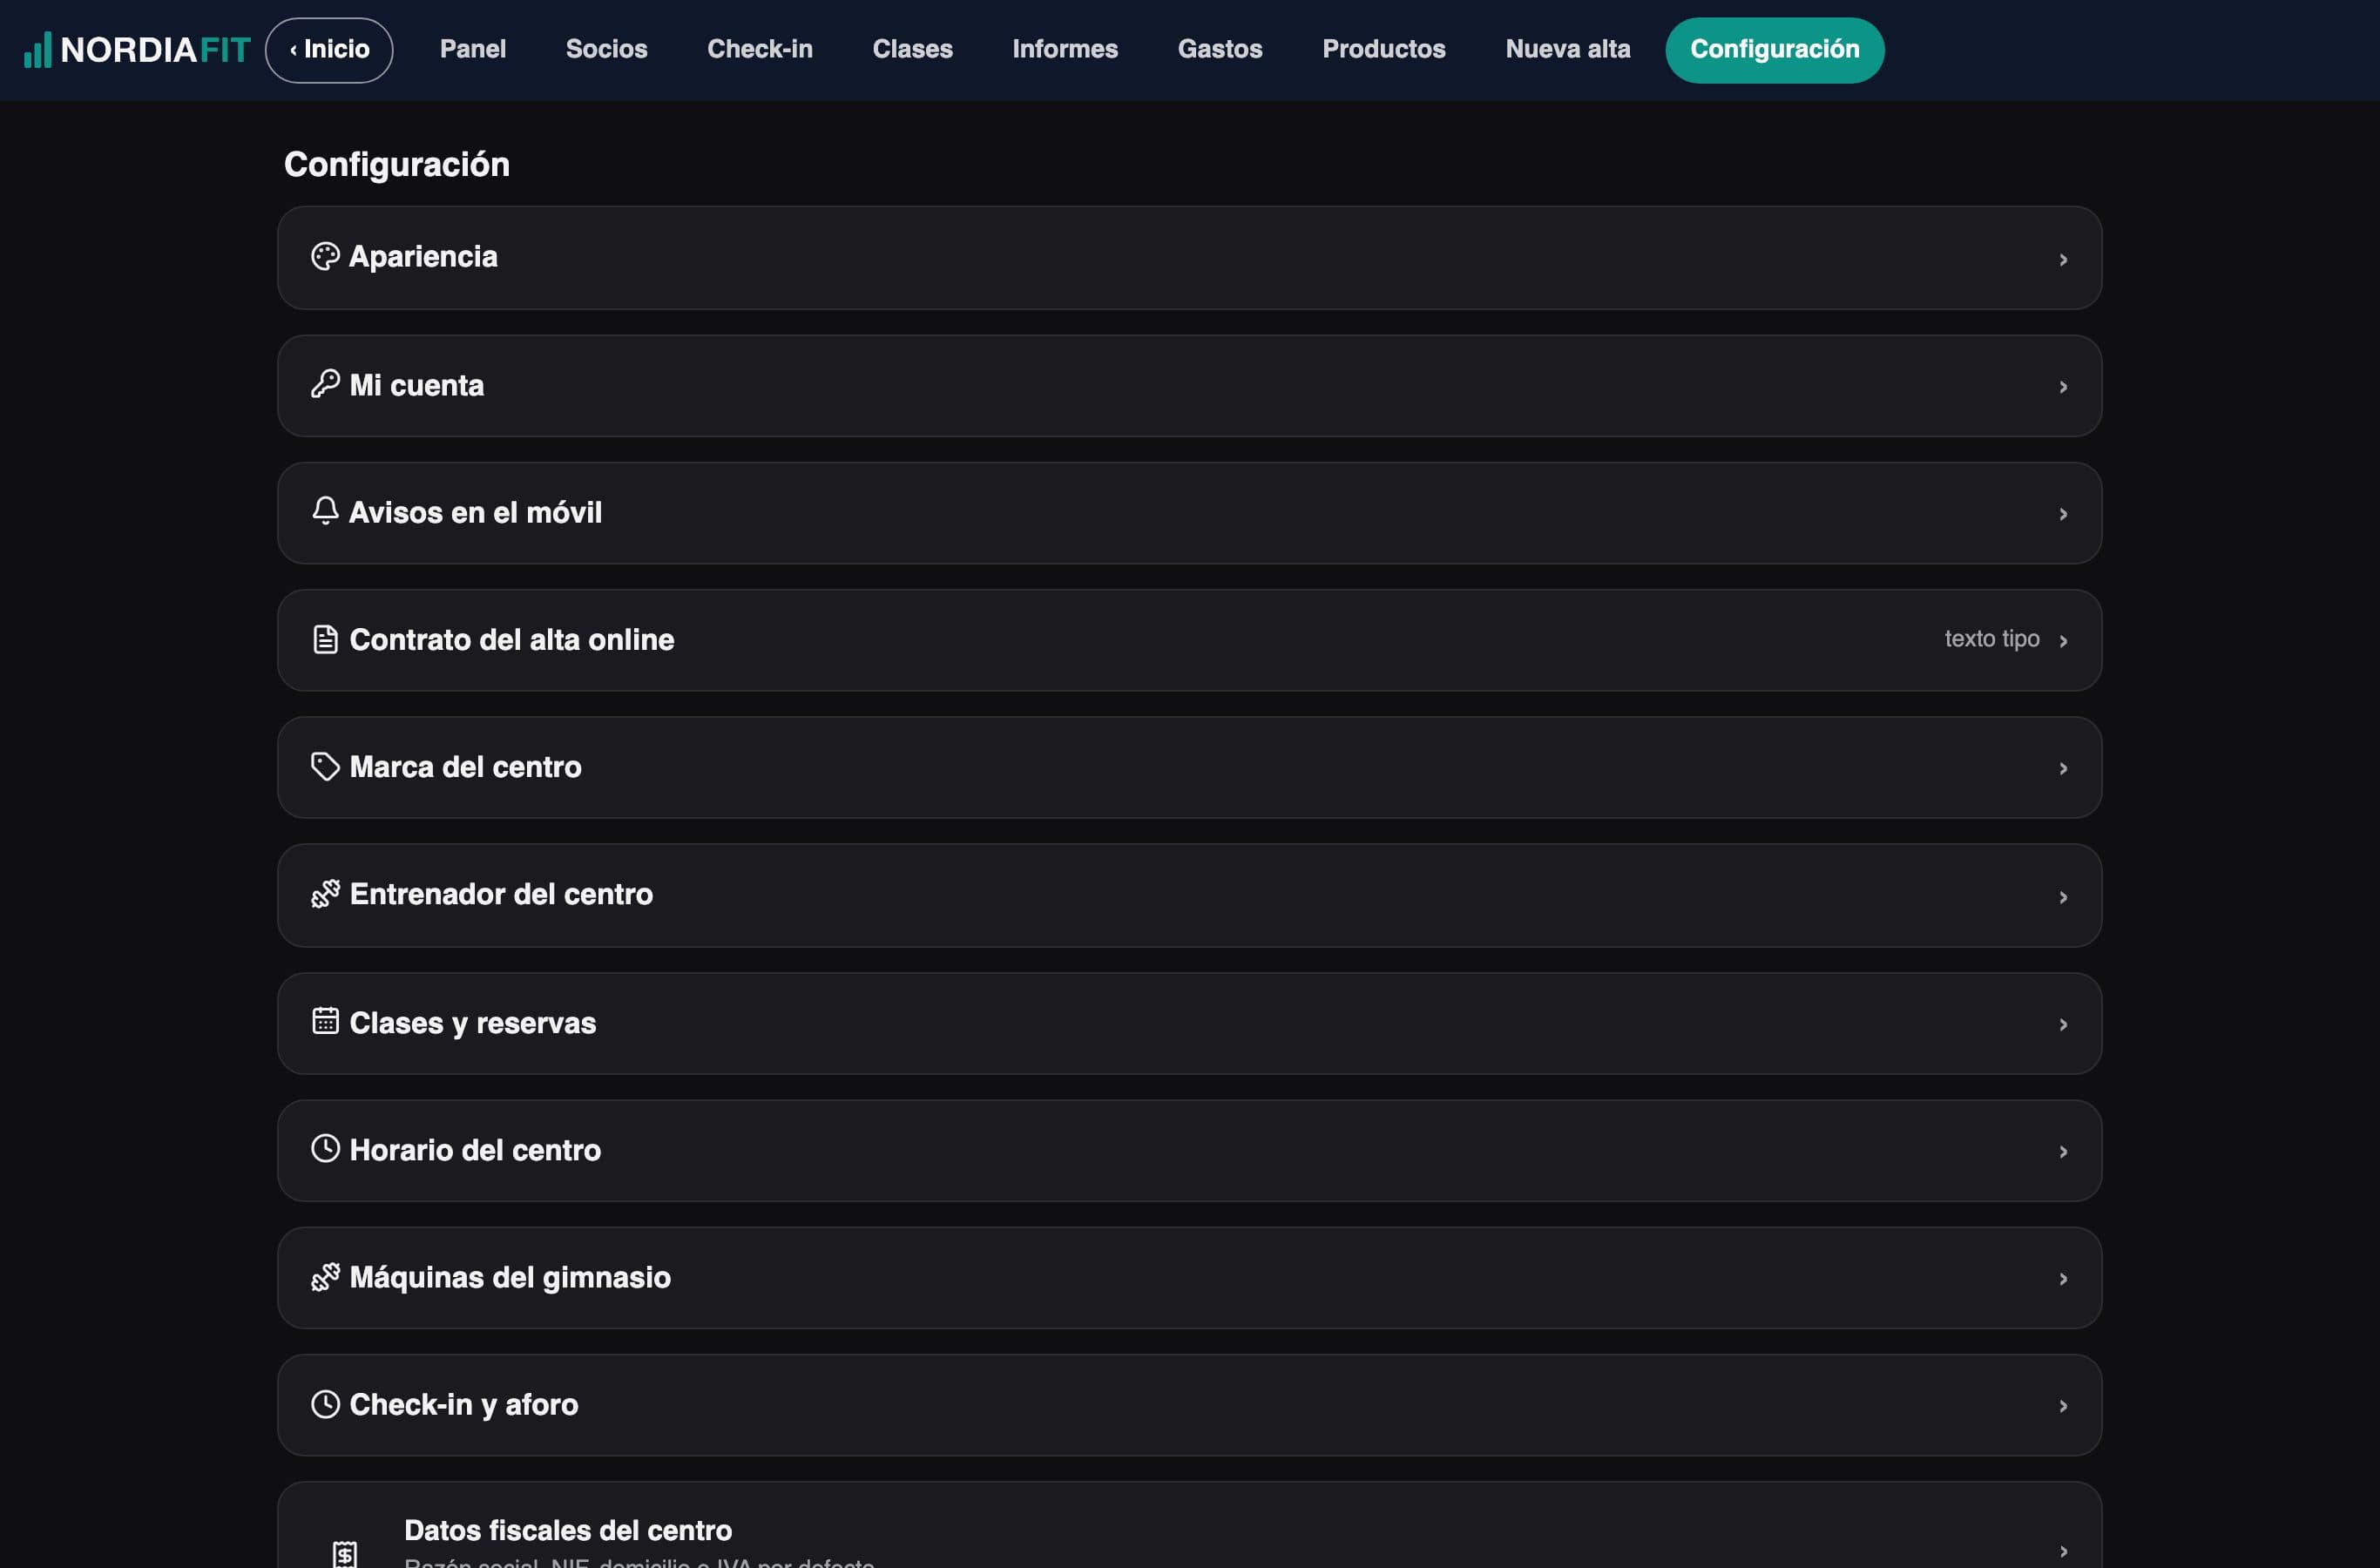Open the Clases navigation tab
Image resolution: width=2380 pixels, height=1568 pixels.
(x=912, y=49)
